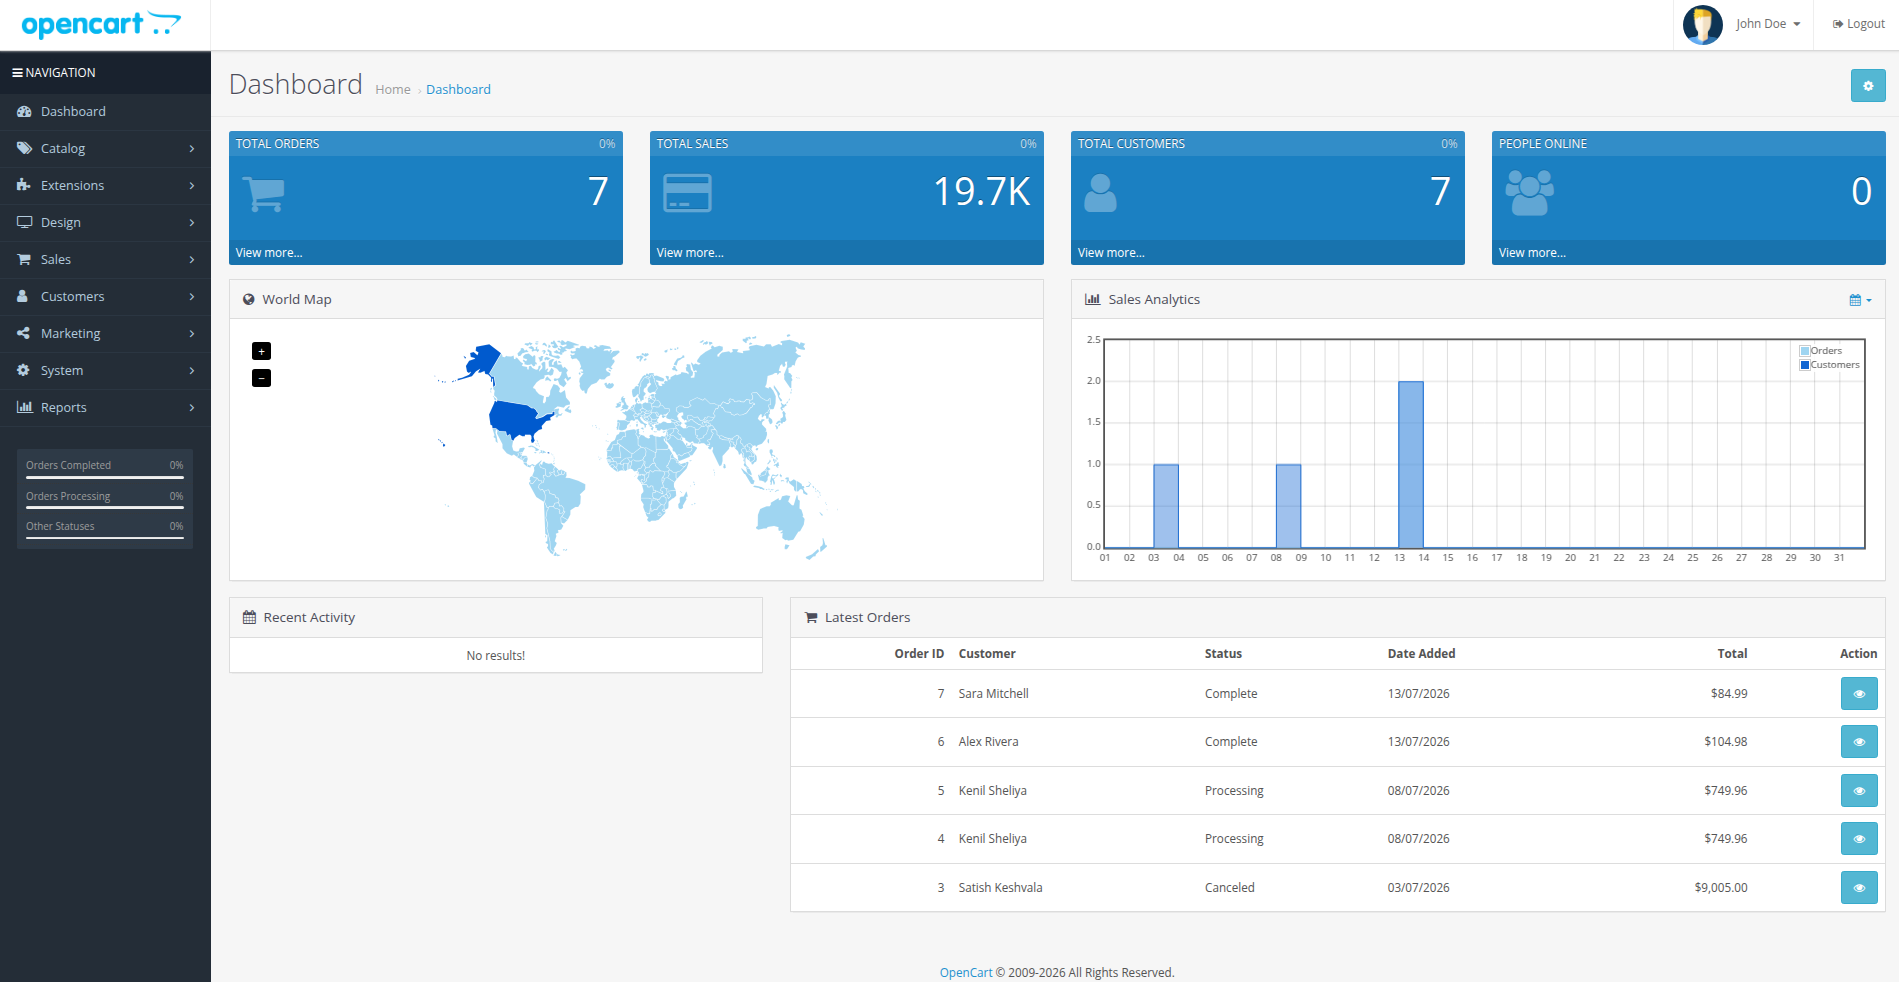
Task: Open the John Doe user dropdown
Action: 1768,24
